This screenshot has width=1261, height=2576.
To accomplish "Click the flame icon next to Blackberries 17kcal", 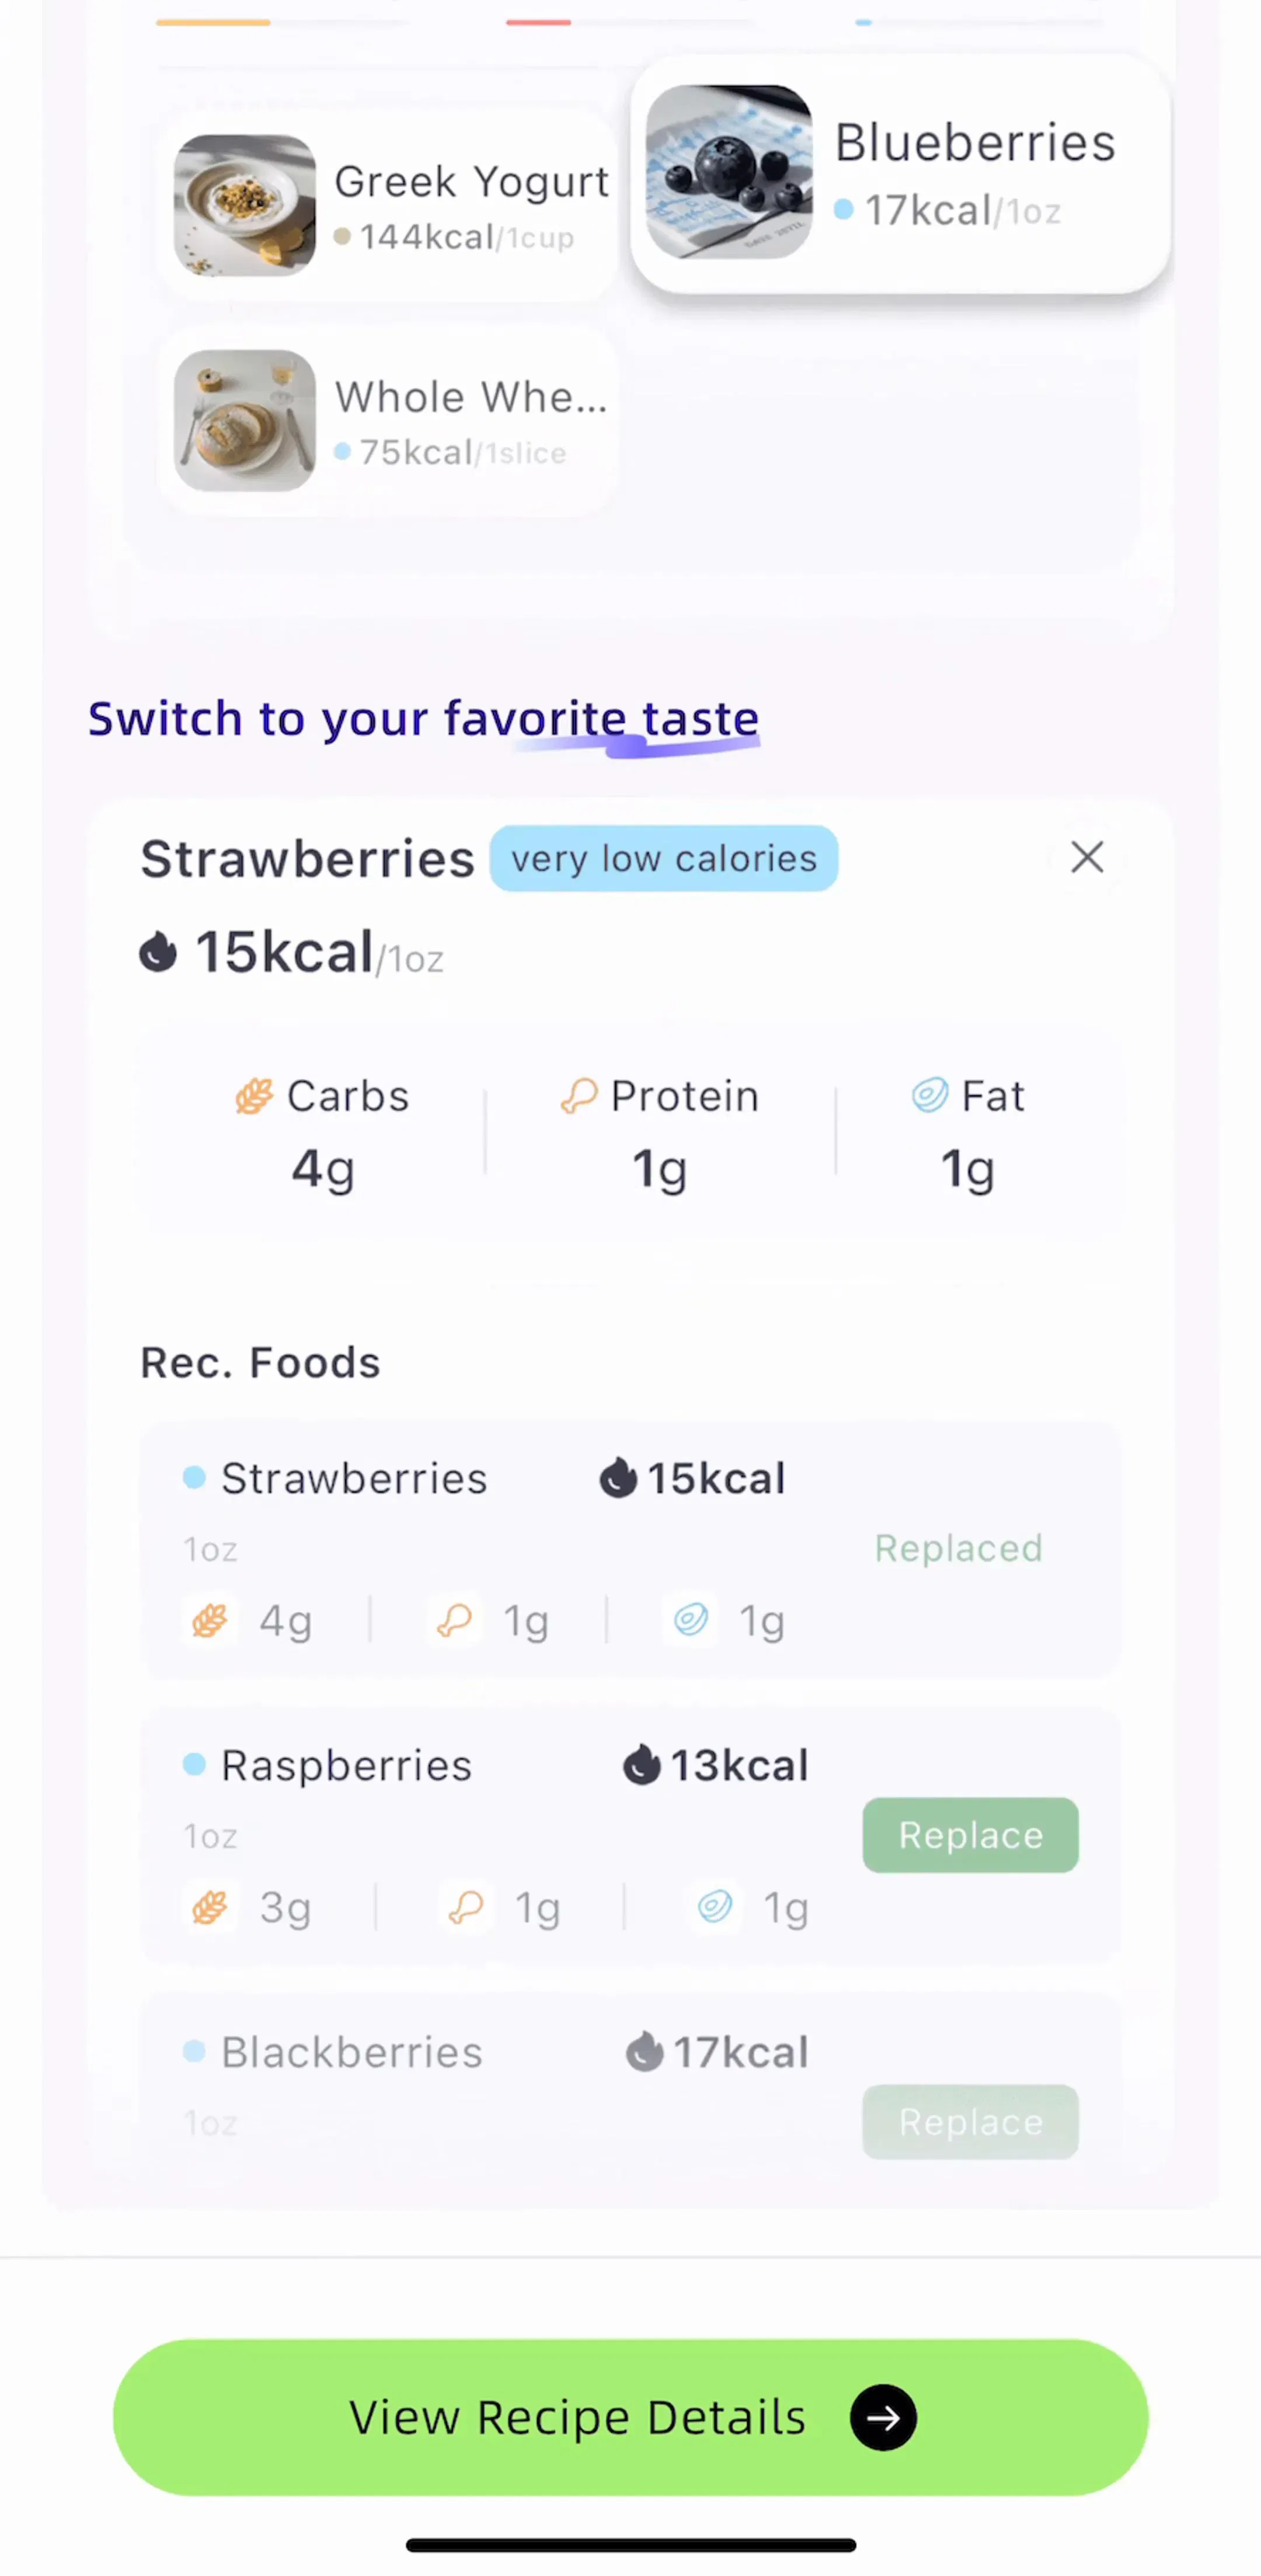I will pyautogui.click(x=645, y=2052).
